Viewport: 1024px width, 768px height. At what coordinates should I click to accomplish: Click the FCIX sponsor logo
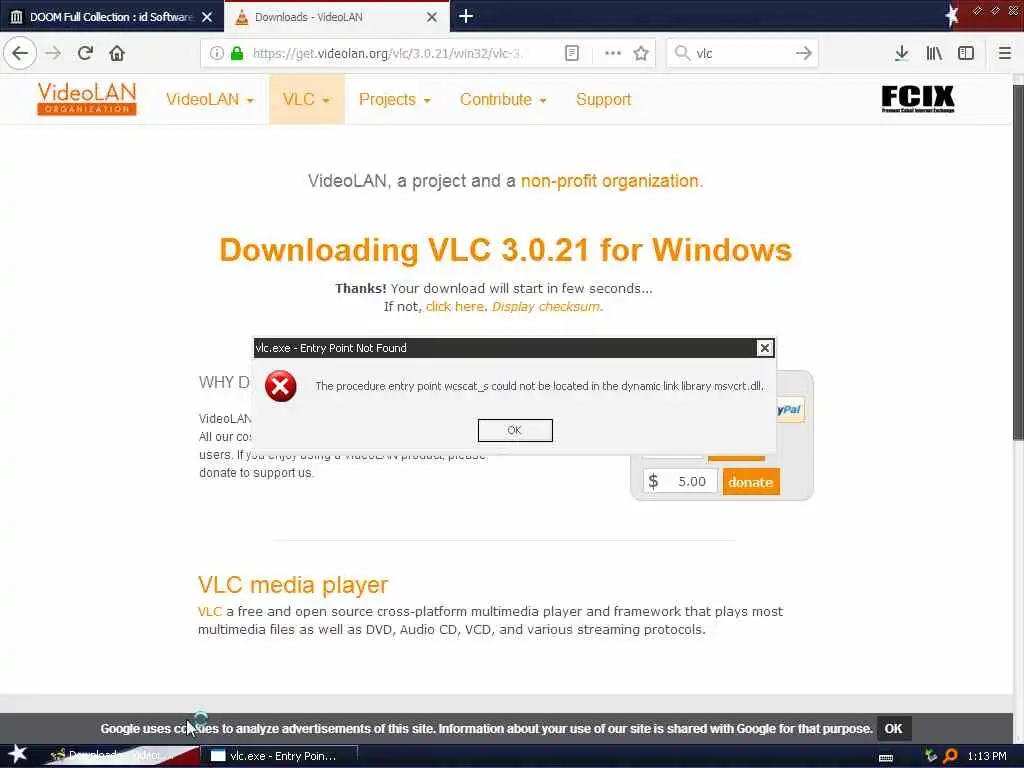point(918,99)
